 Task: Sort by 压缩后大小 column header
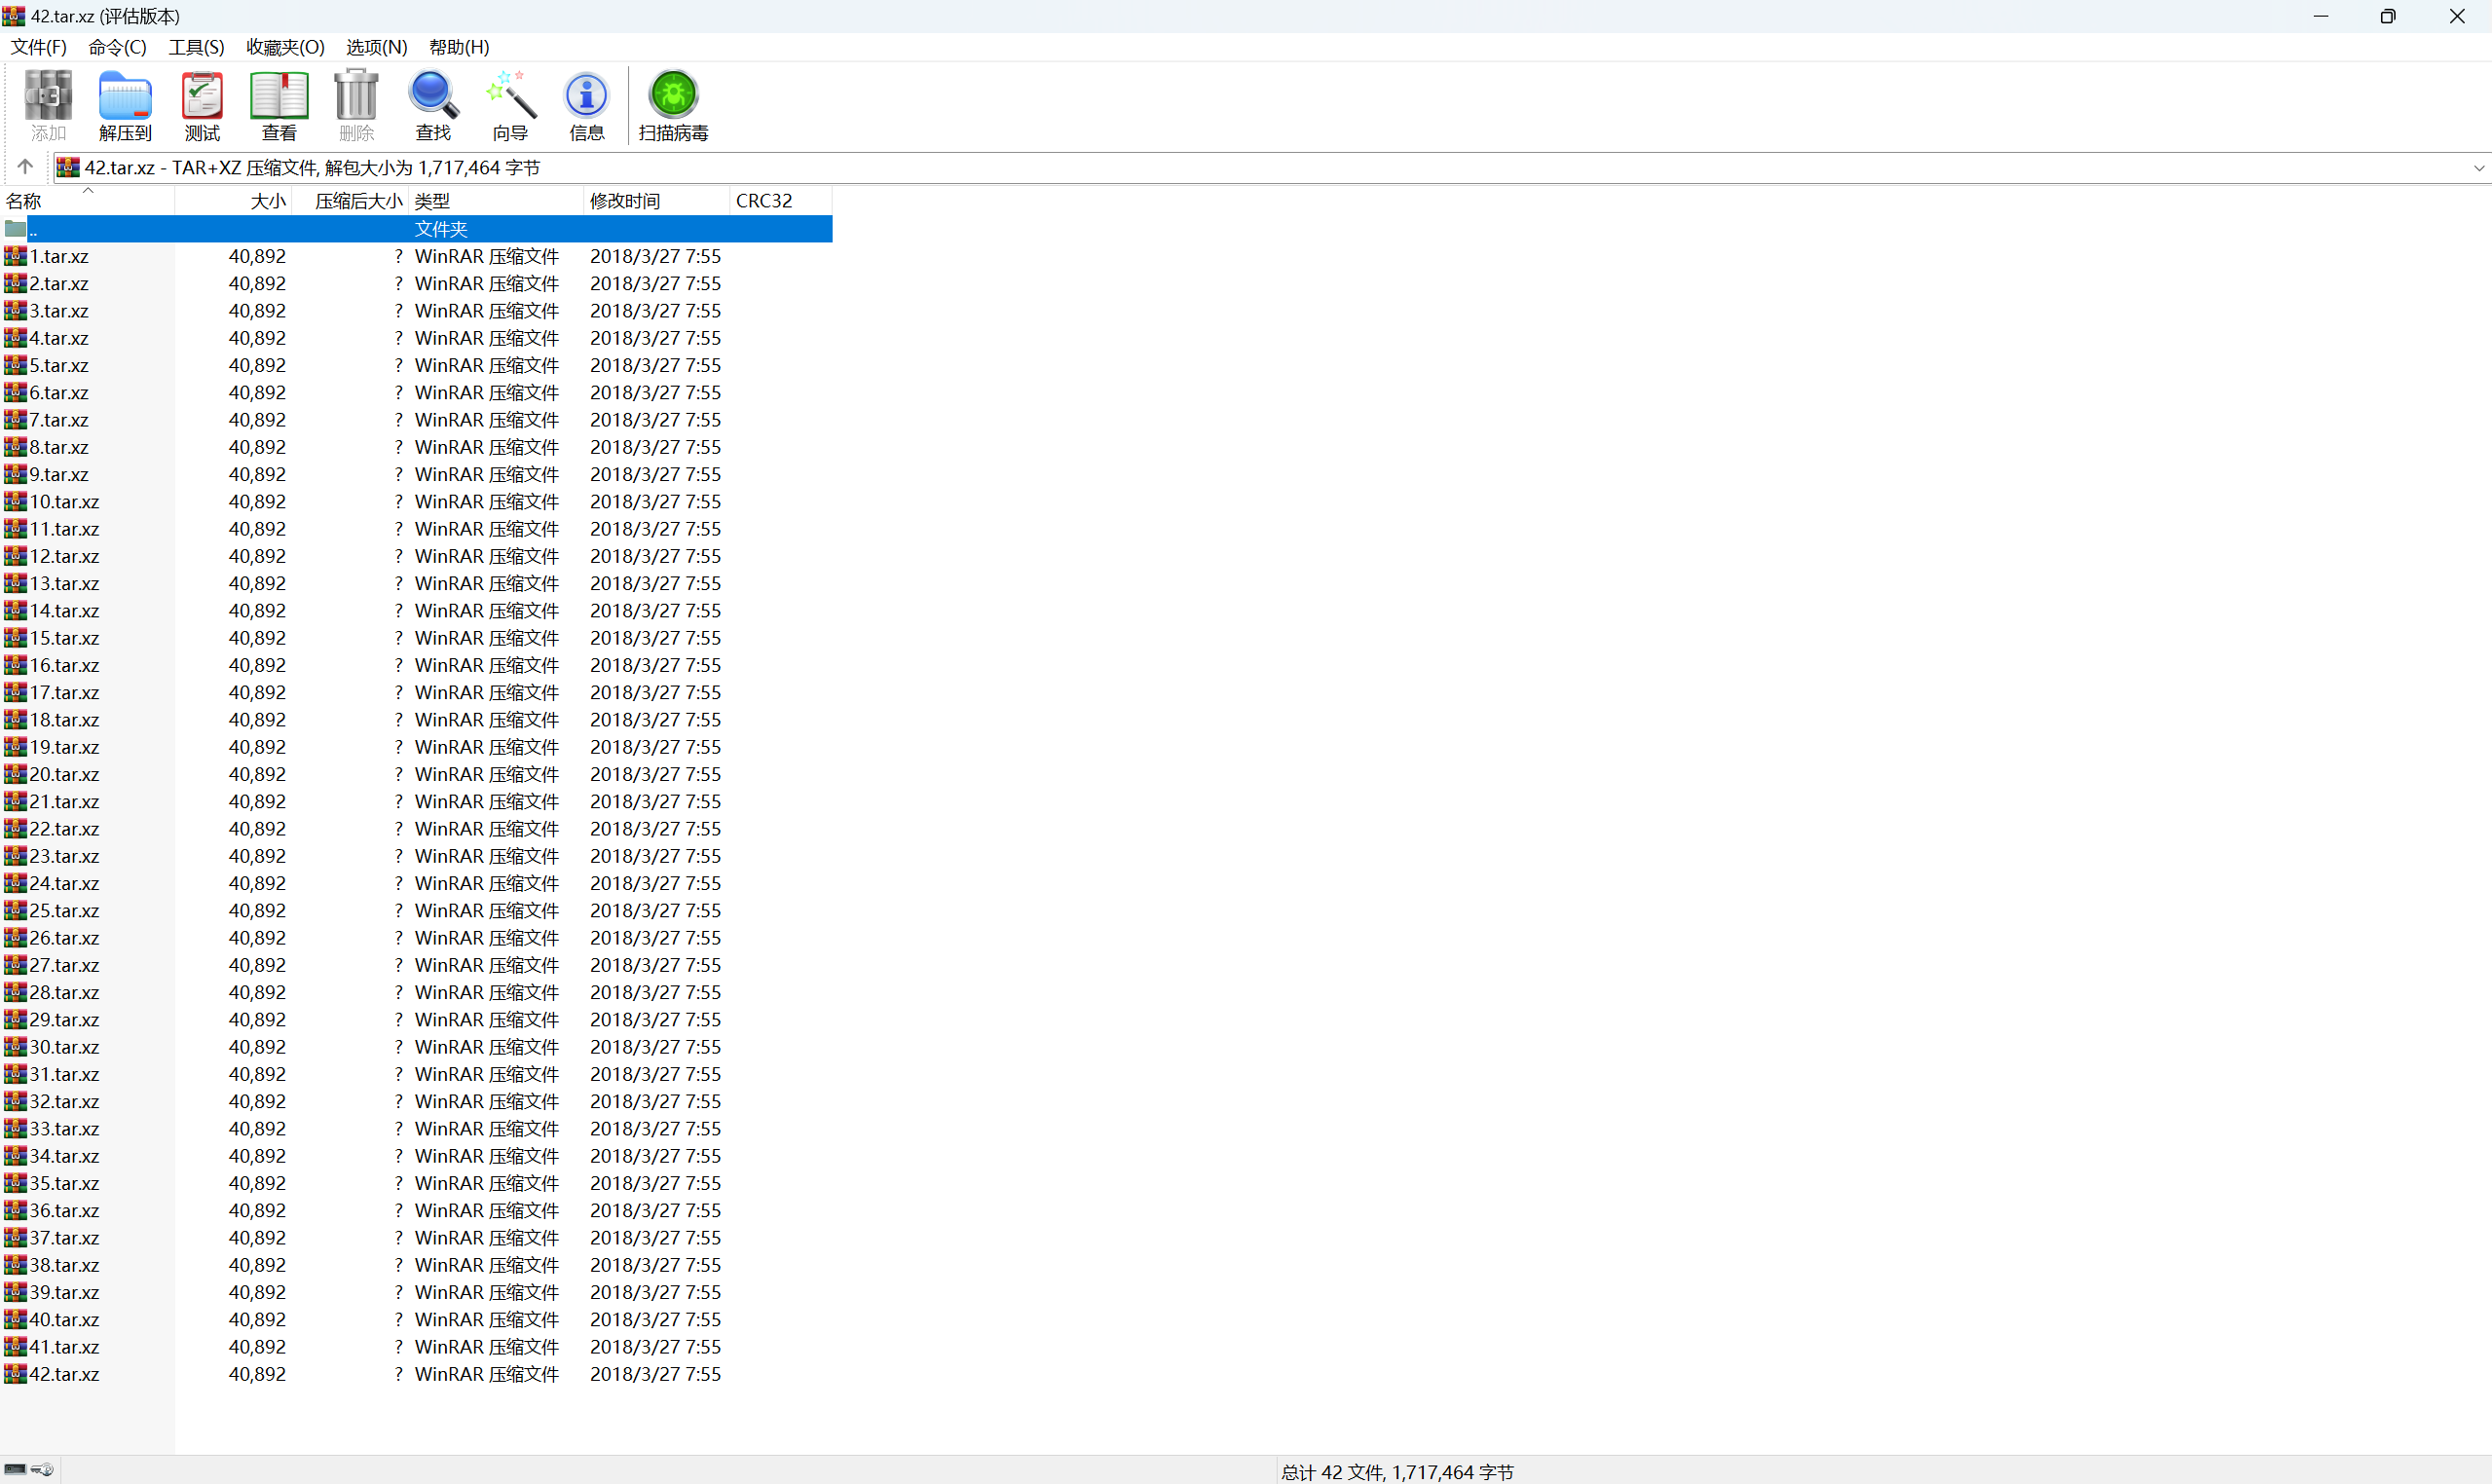[350, 201]
